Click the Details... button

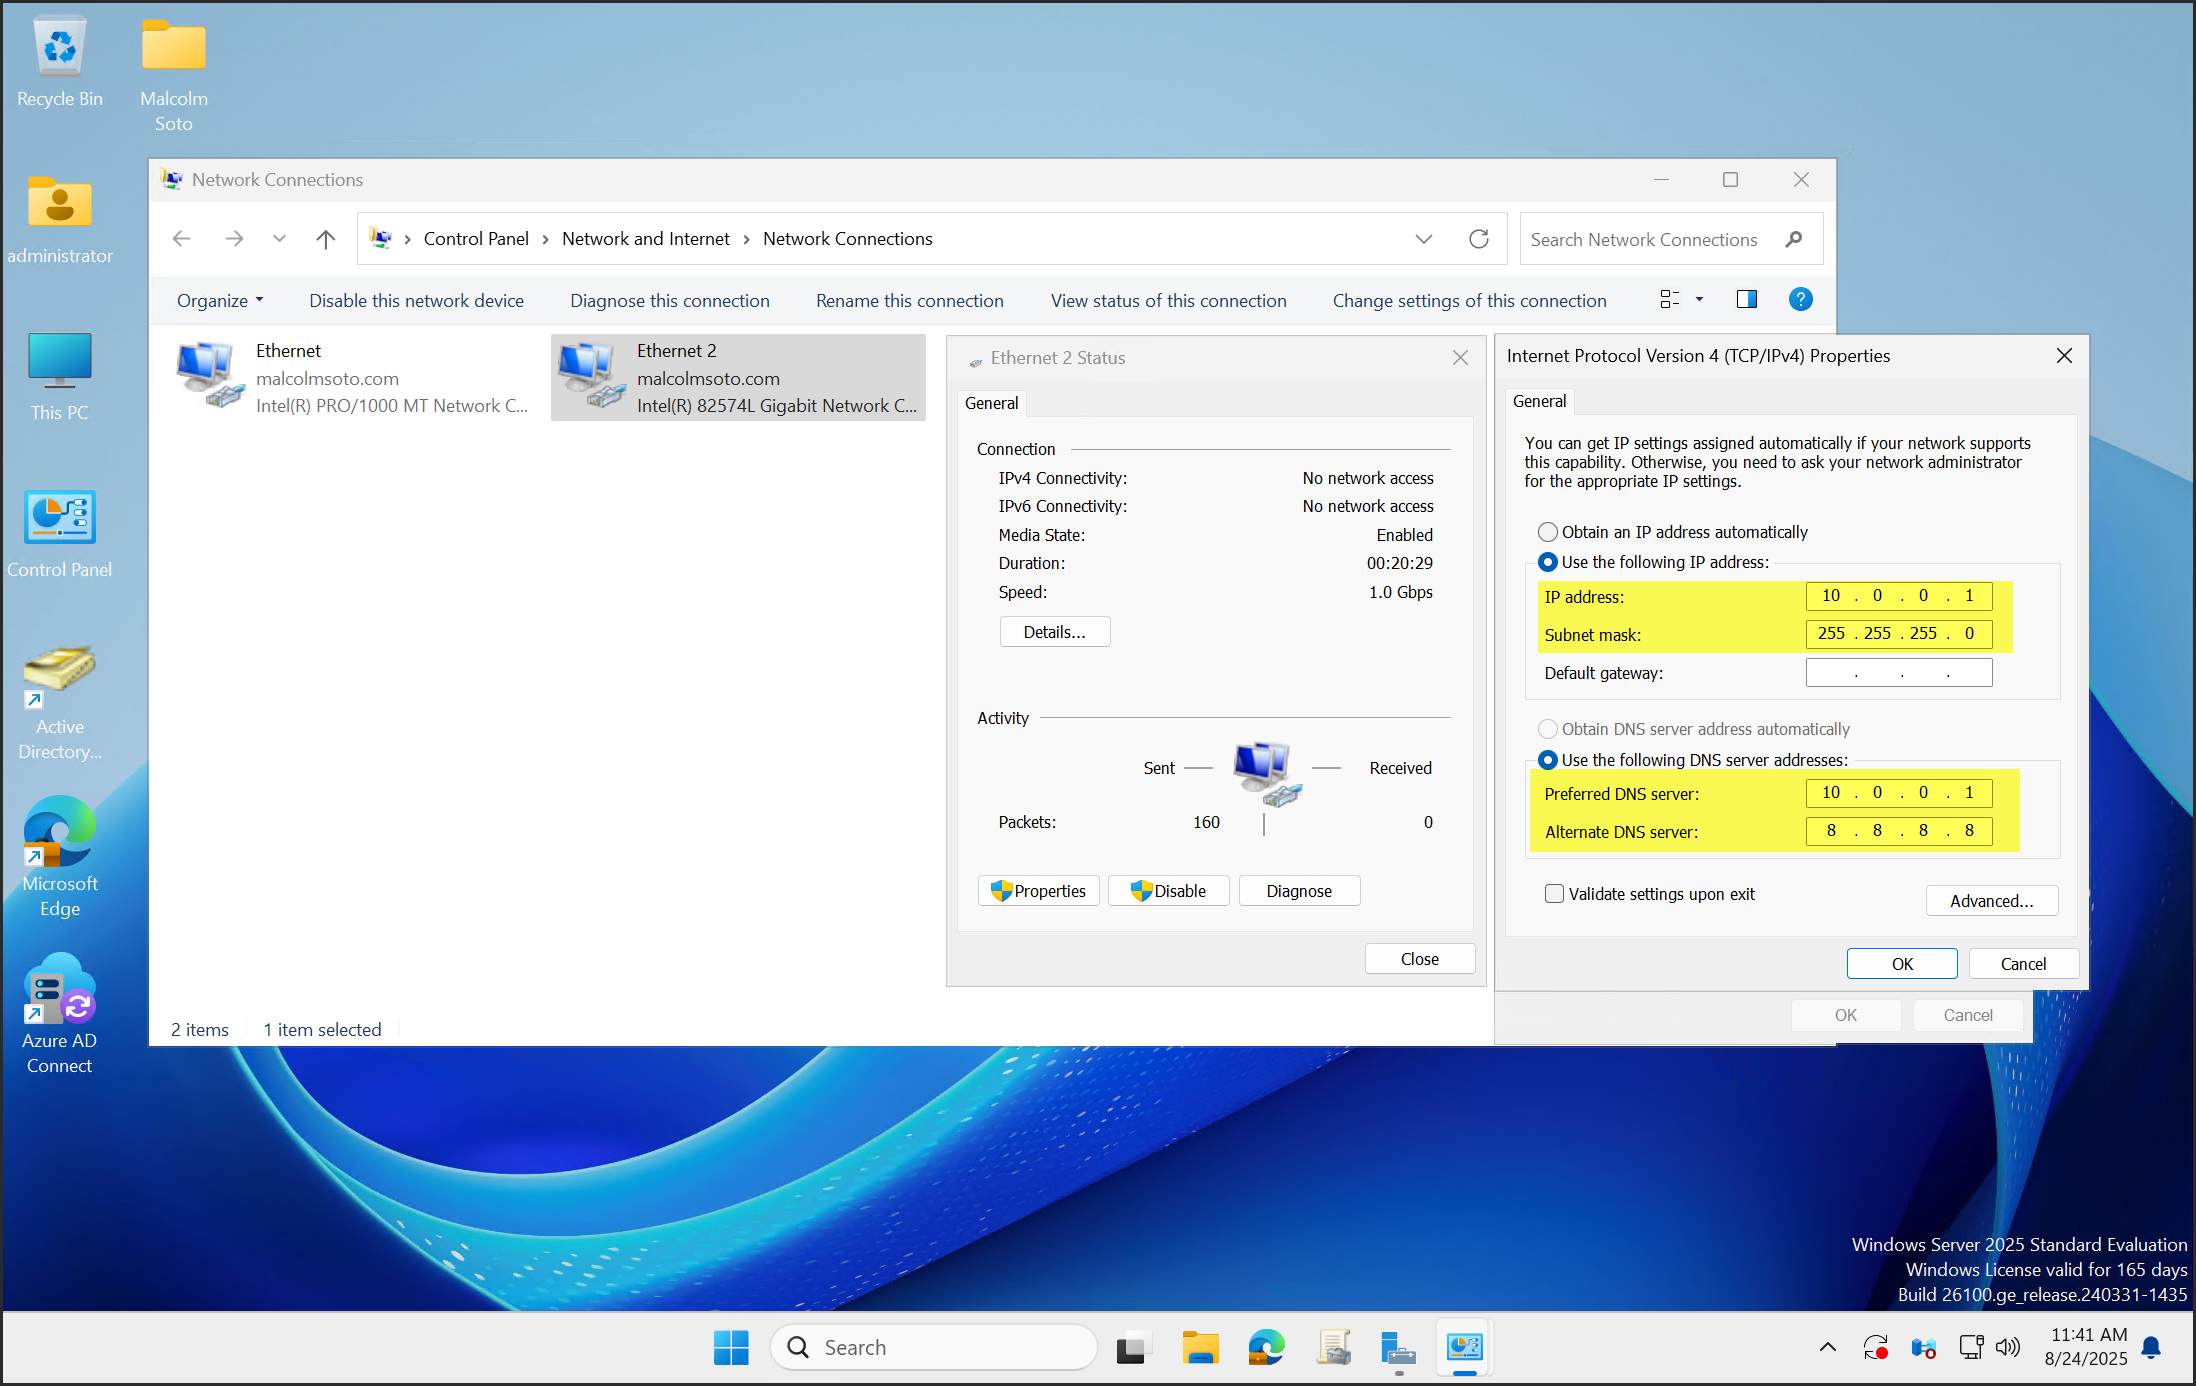coord(1054,632)
